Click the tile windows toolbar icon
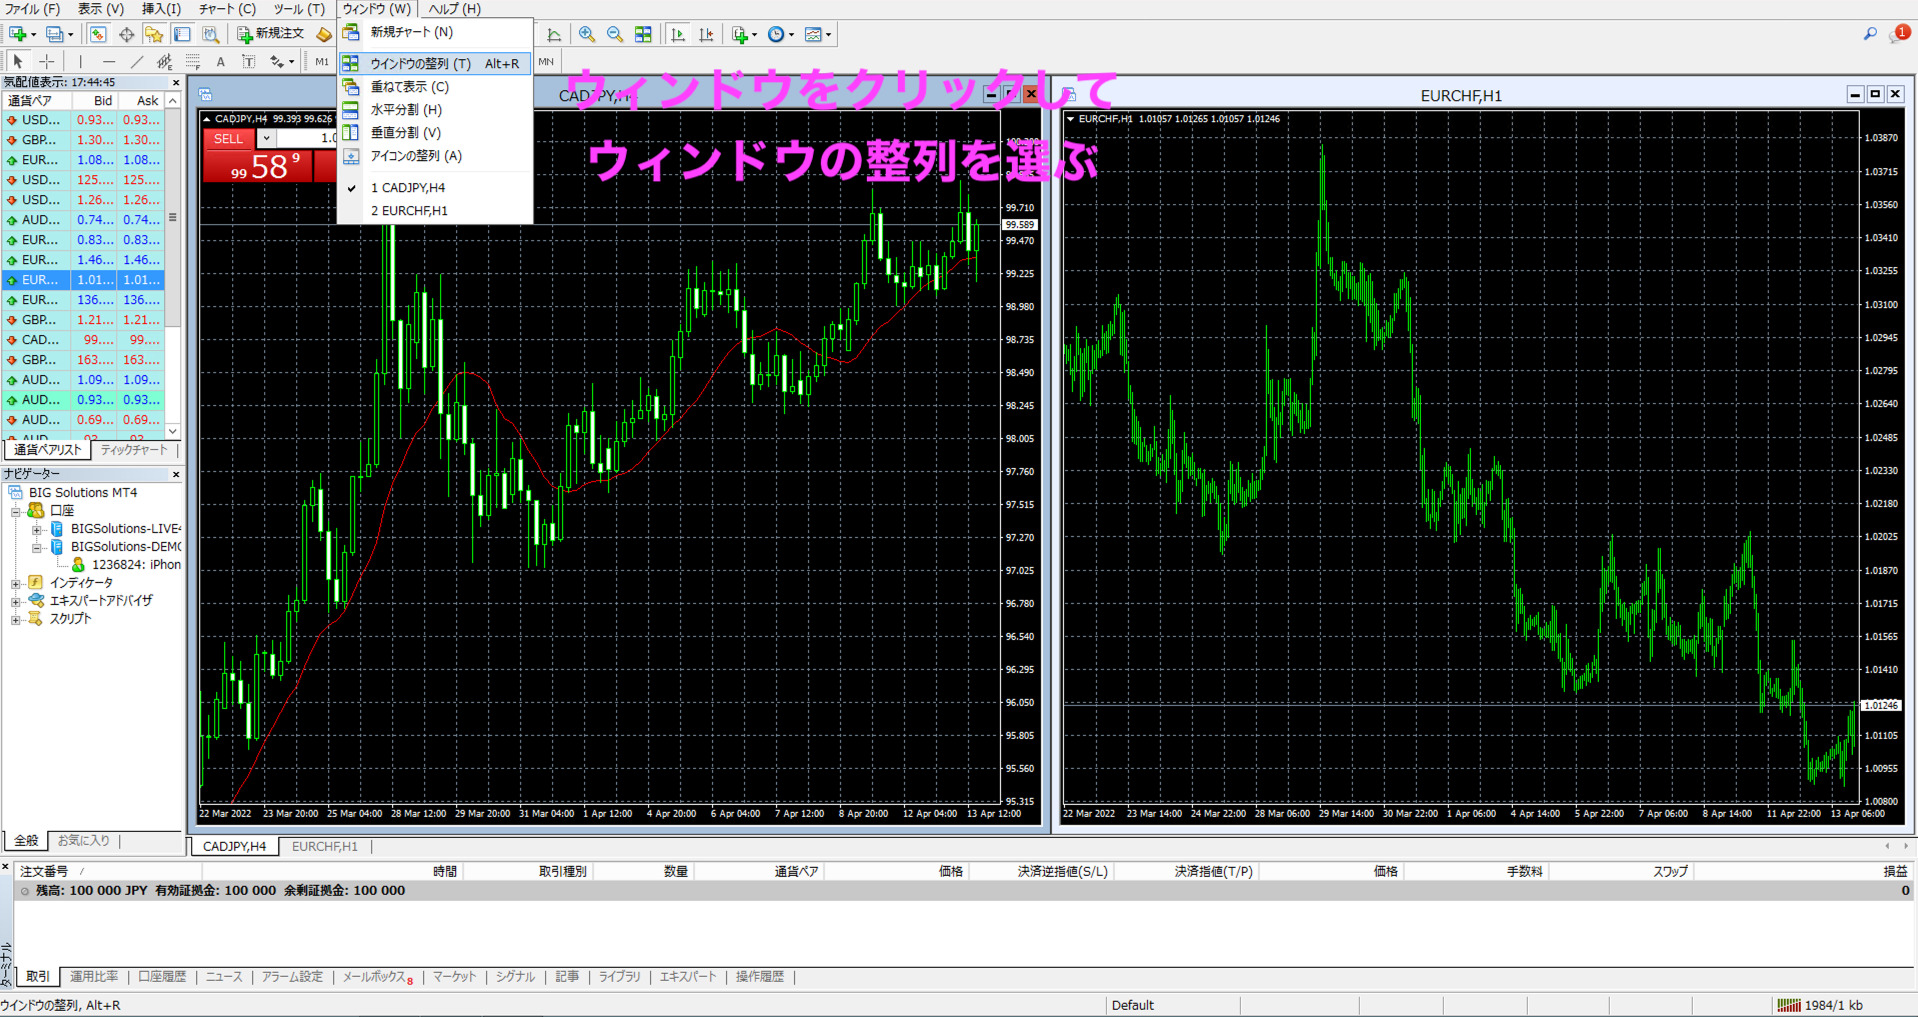The image size is (1918, 1017). 643,35
